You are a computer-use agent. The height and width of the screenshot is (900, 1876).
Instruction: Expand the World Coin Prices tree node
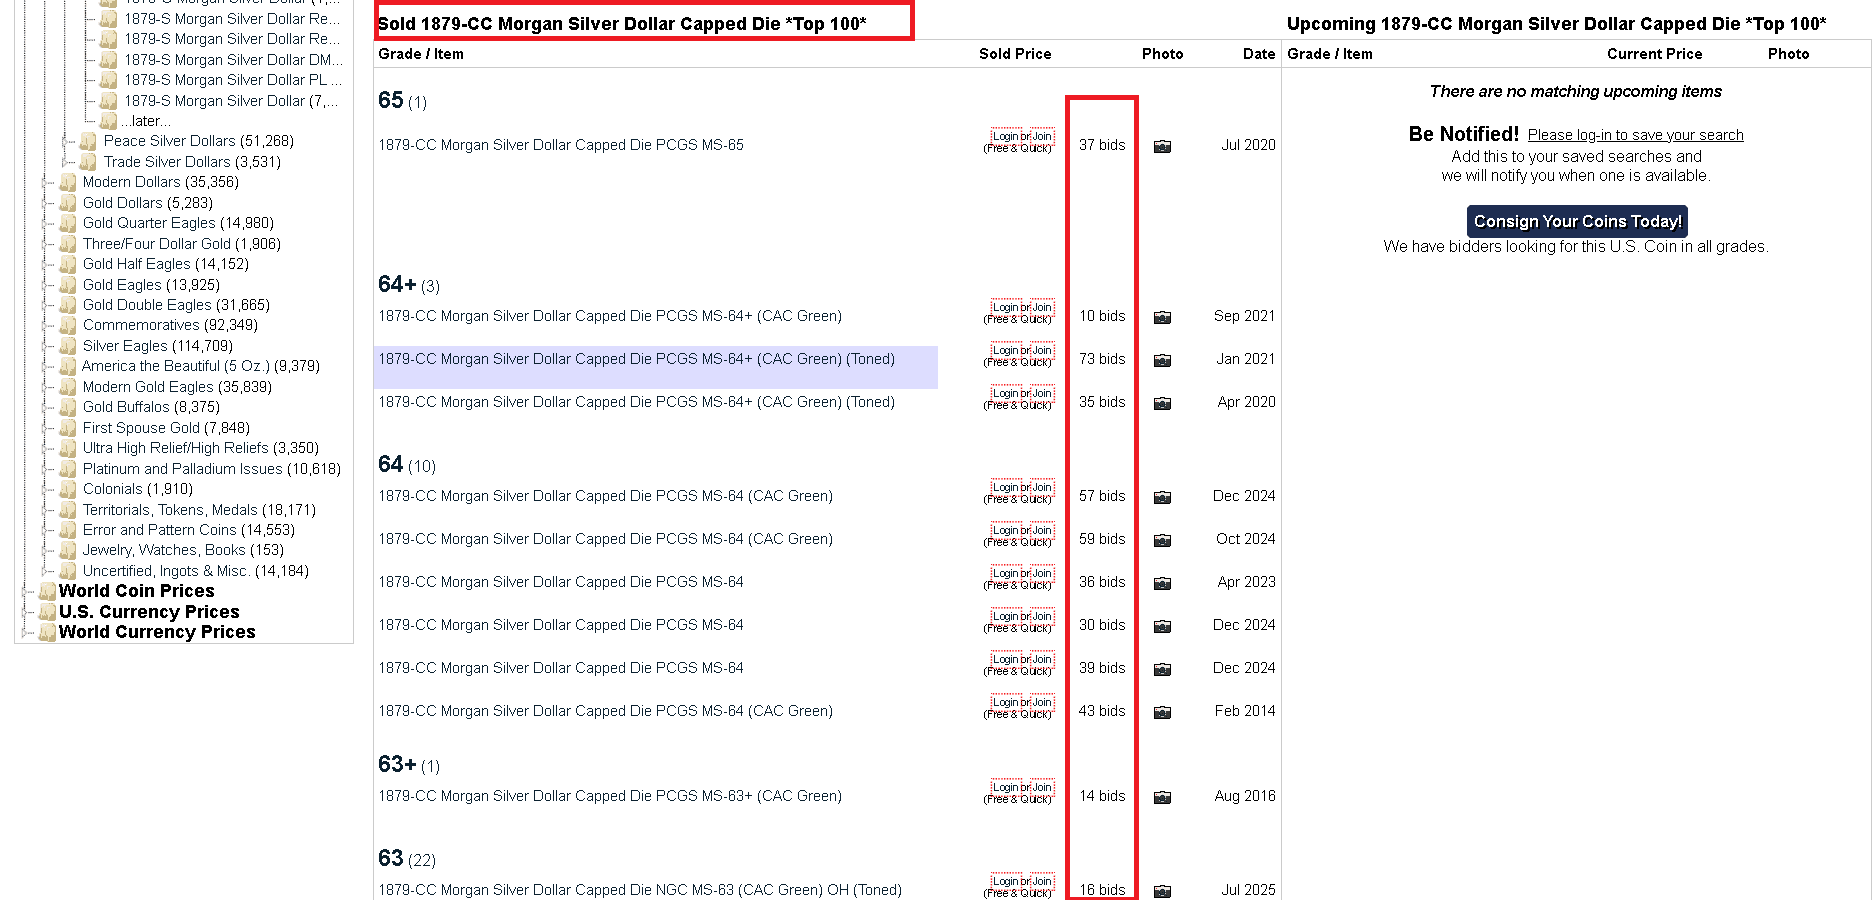(27, 591)
